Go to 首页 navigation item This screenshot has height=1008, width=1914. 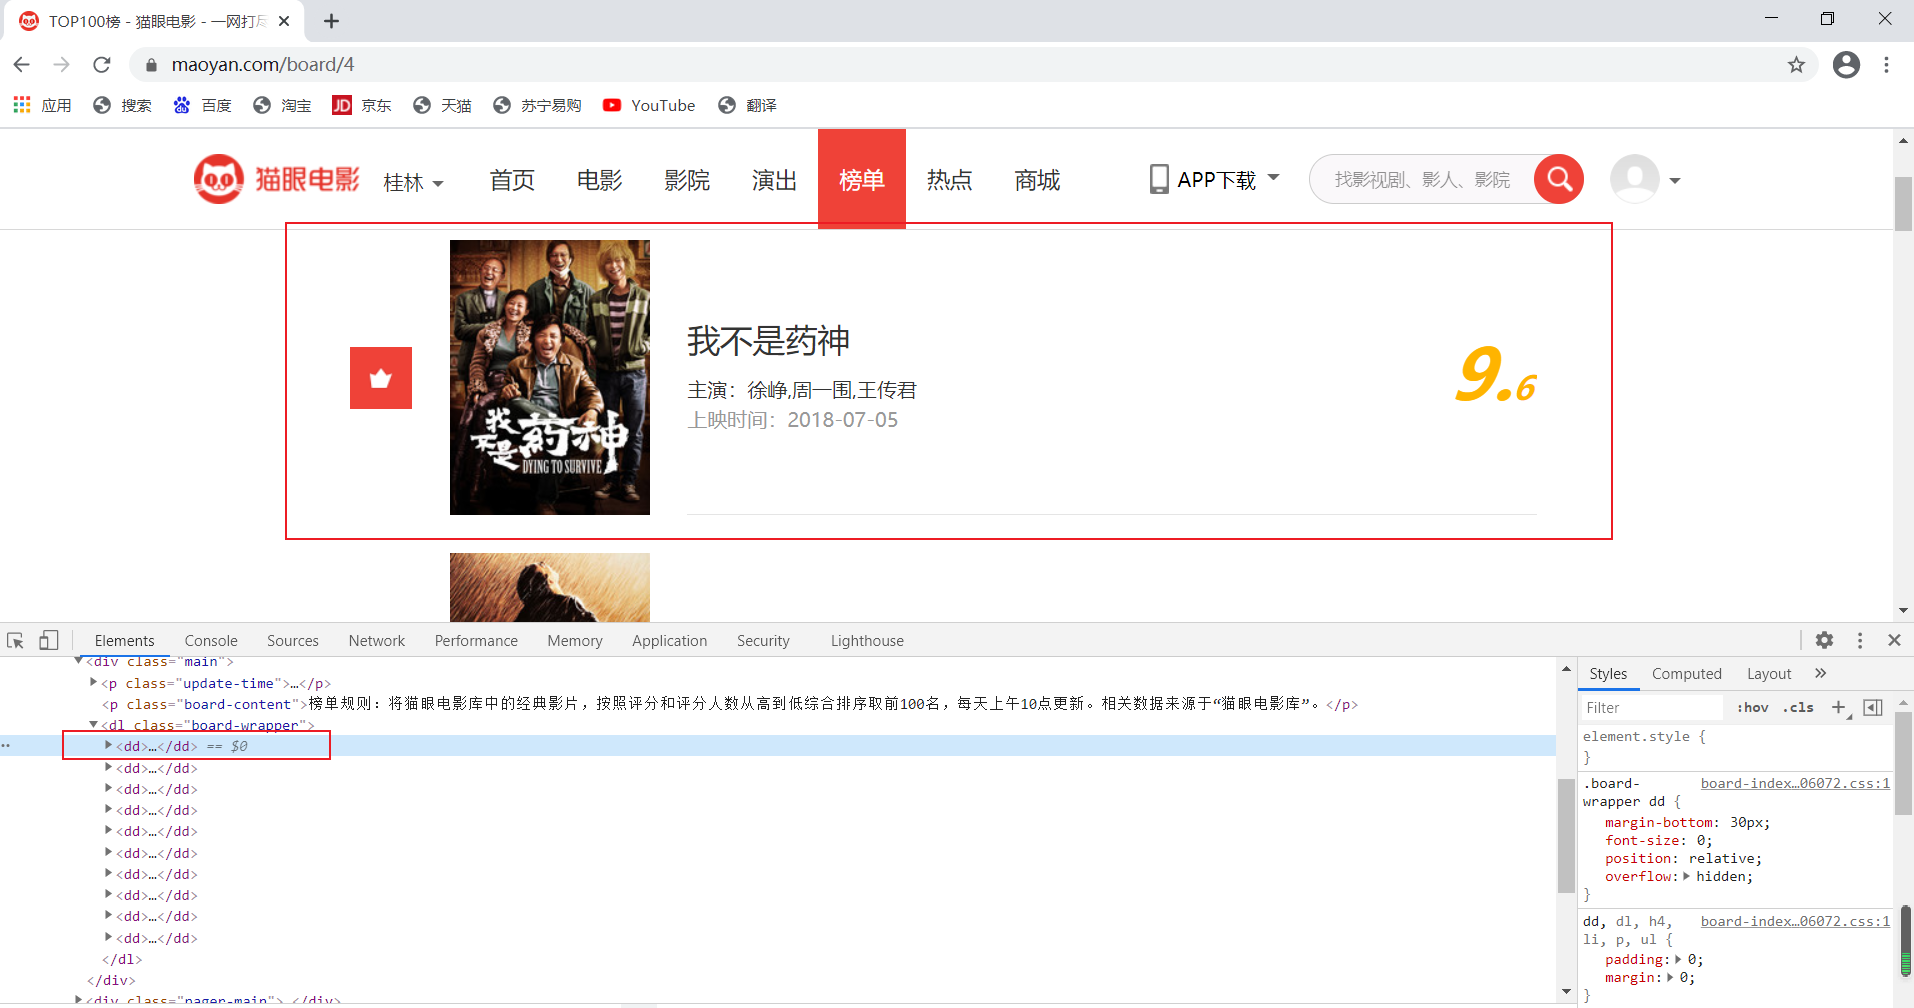[x=512, y=180]
